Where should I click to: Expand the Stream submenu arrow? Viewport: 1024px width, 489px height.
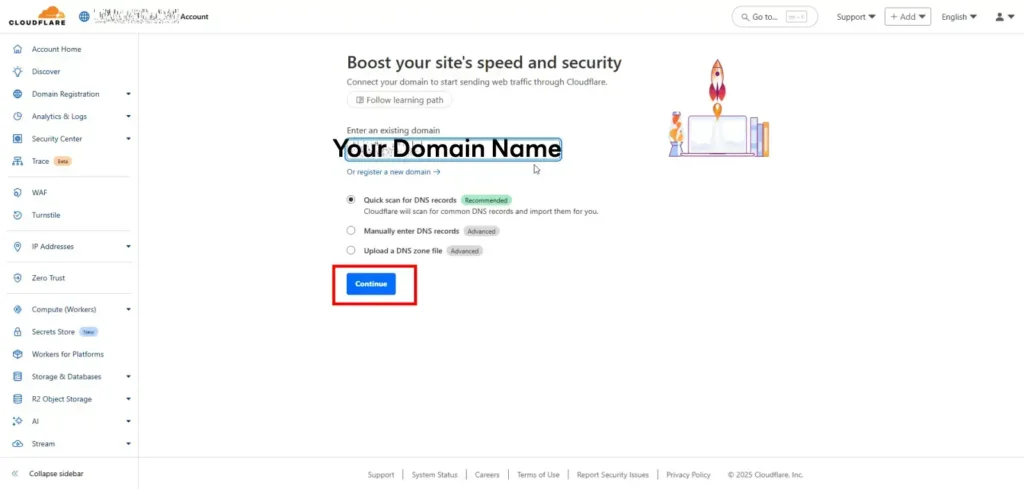tap(129, 444)
